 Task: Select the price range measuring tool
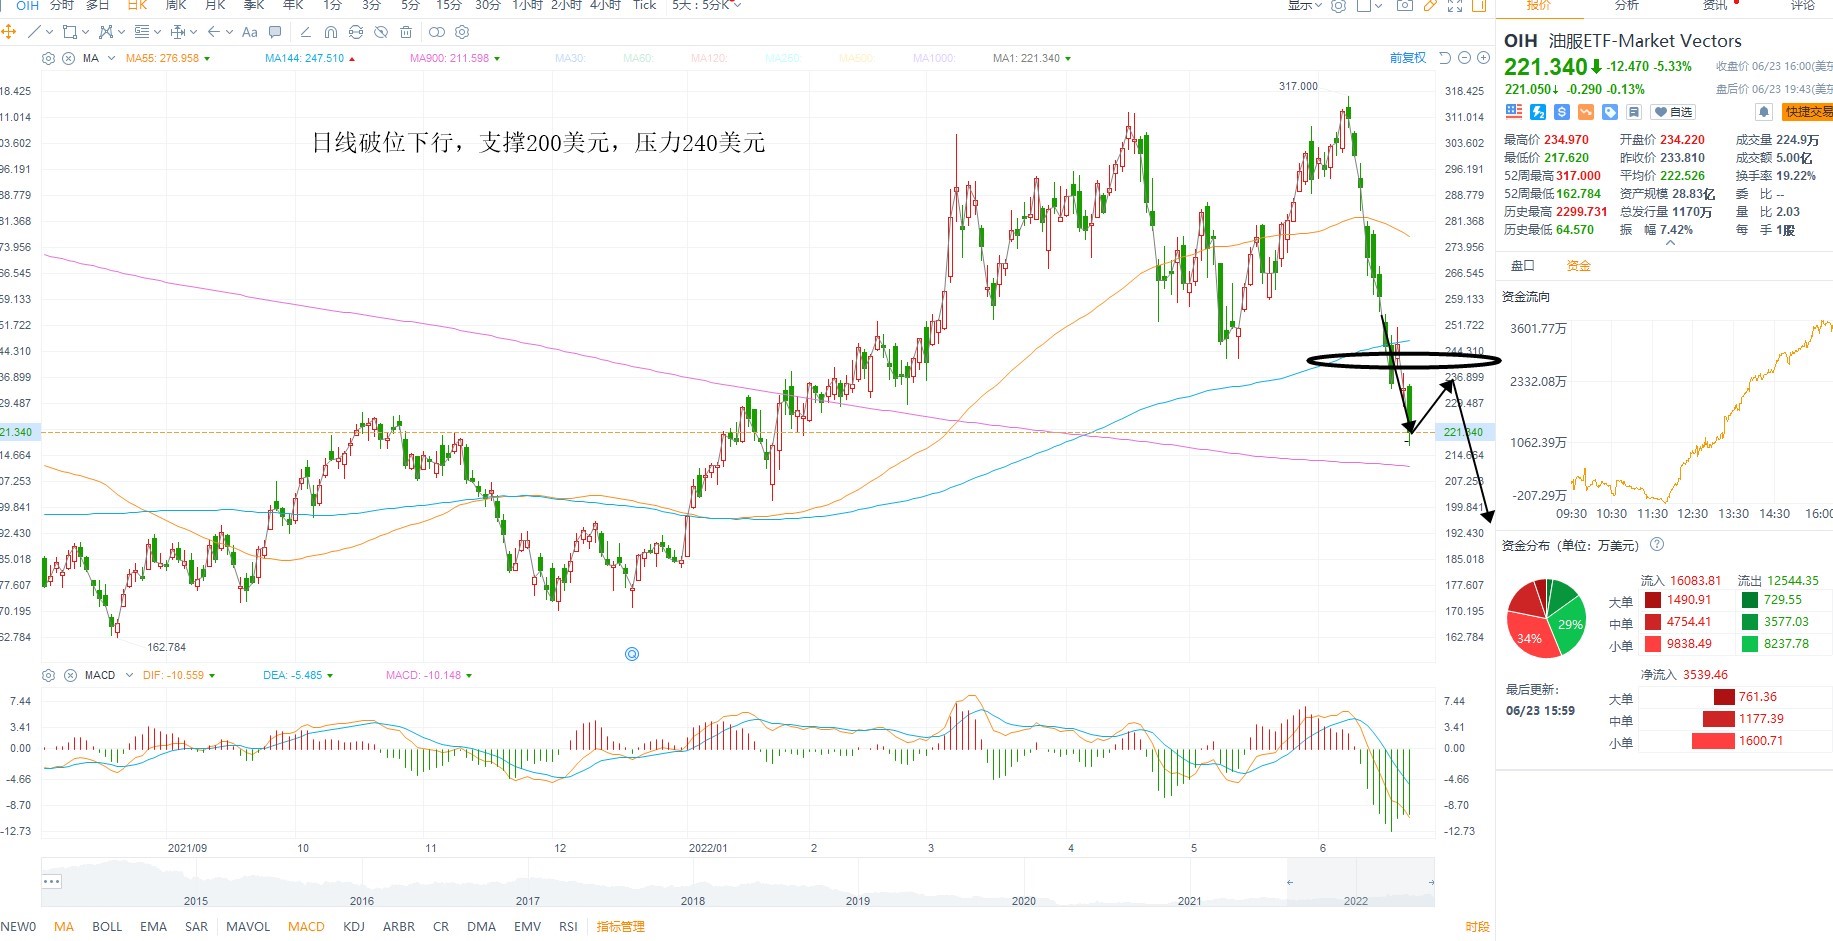point(177,32)
